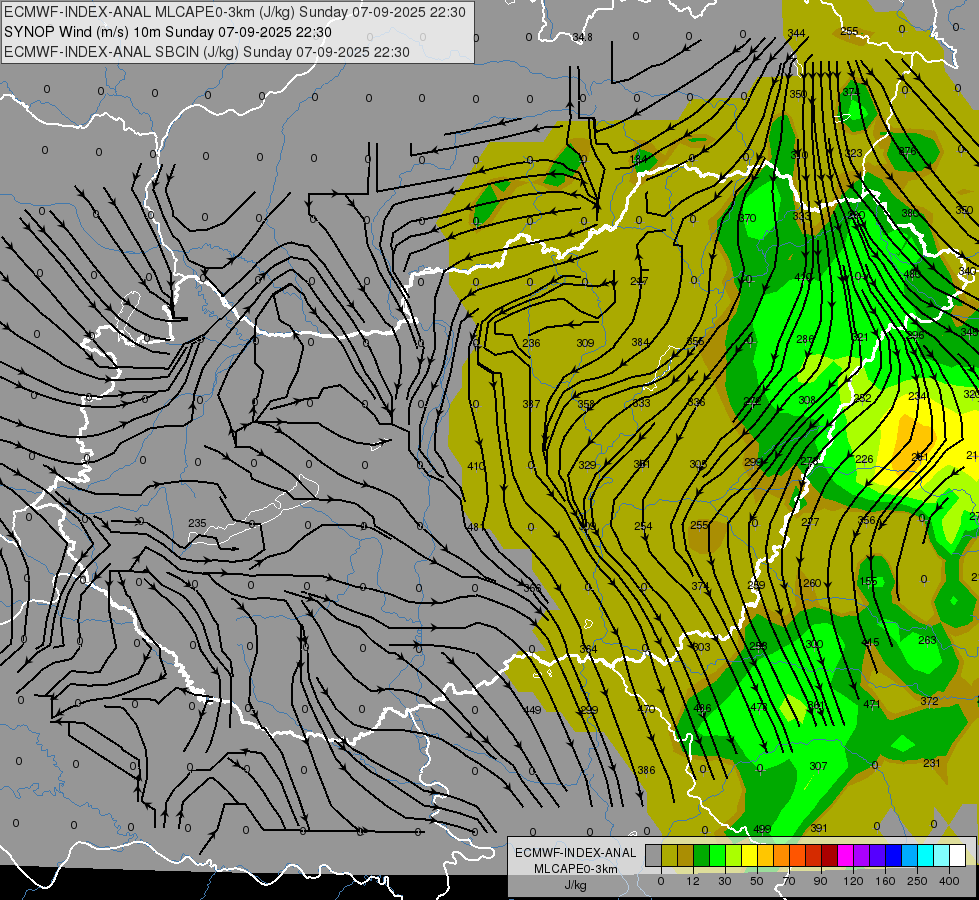Click the ECMWF-INDEX-ANAL label in the legend box

575,853
